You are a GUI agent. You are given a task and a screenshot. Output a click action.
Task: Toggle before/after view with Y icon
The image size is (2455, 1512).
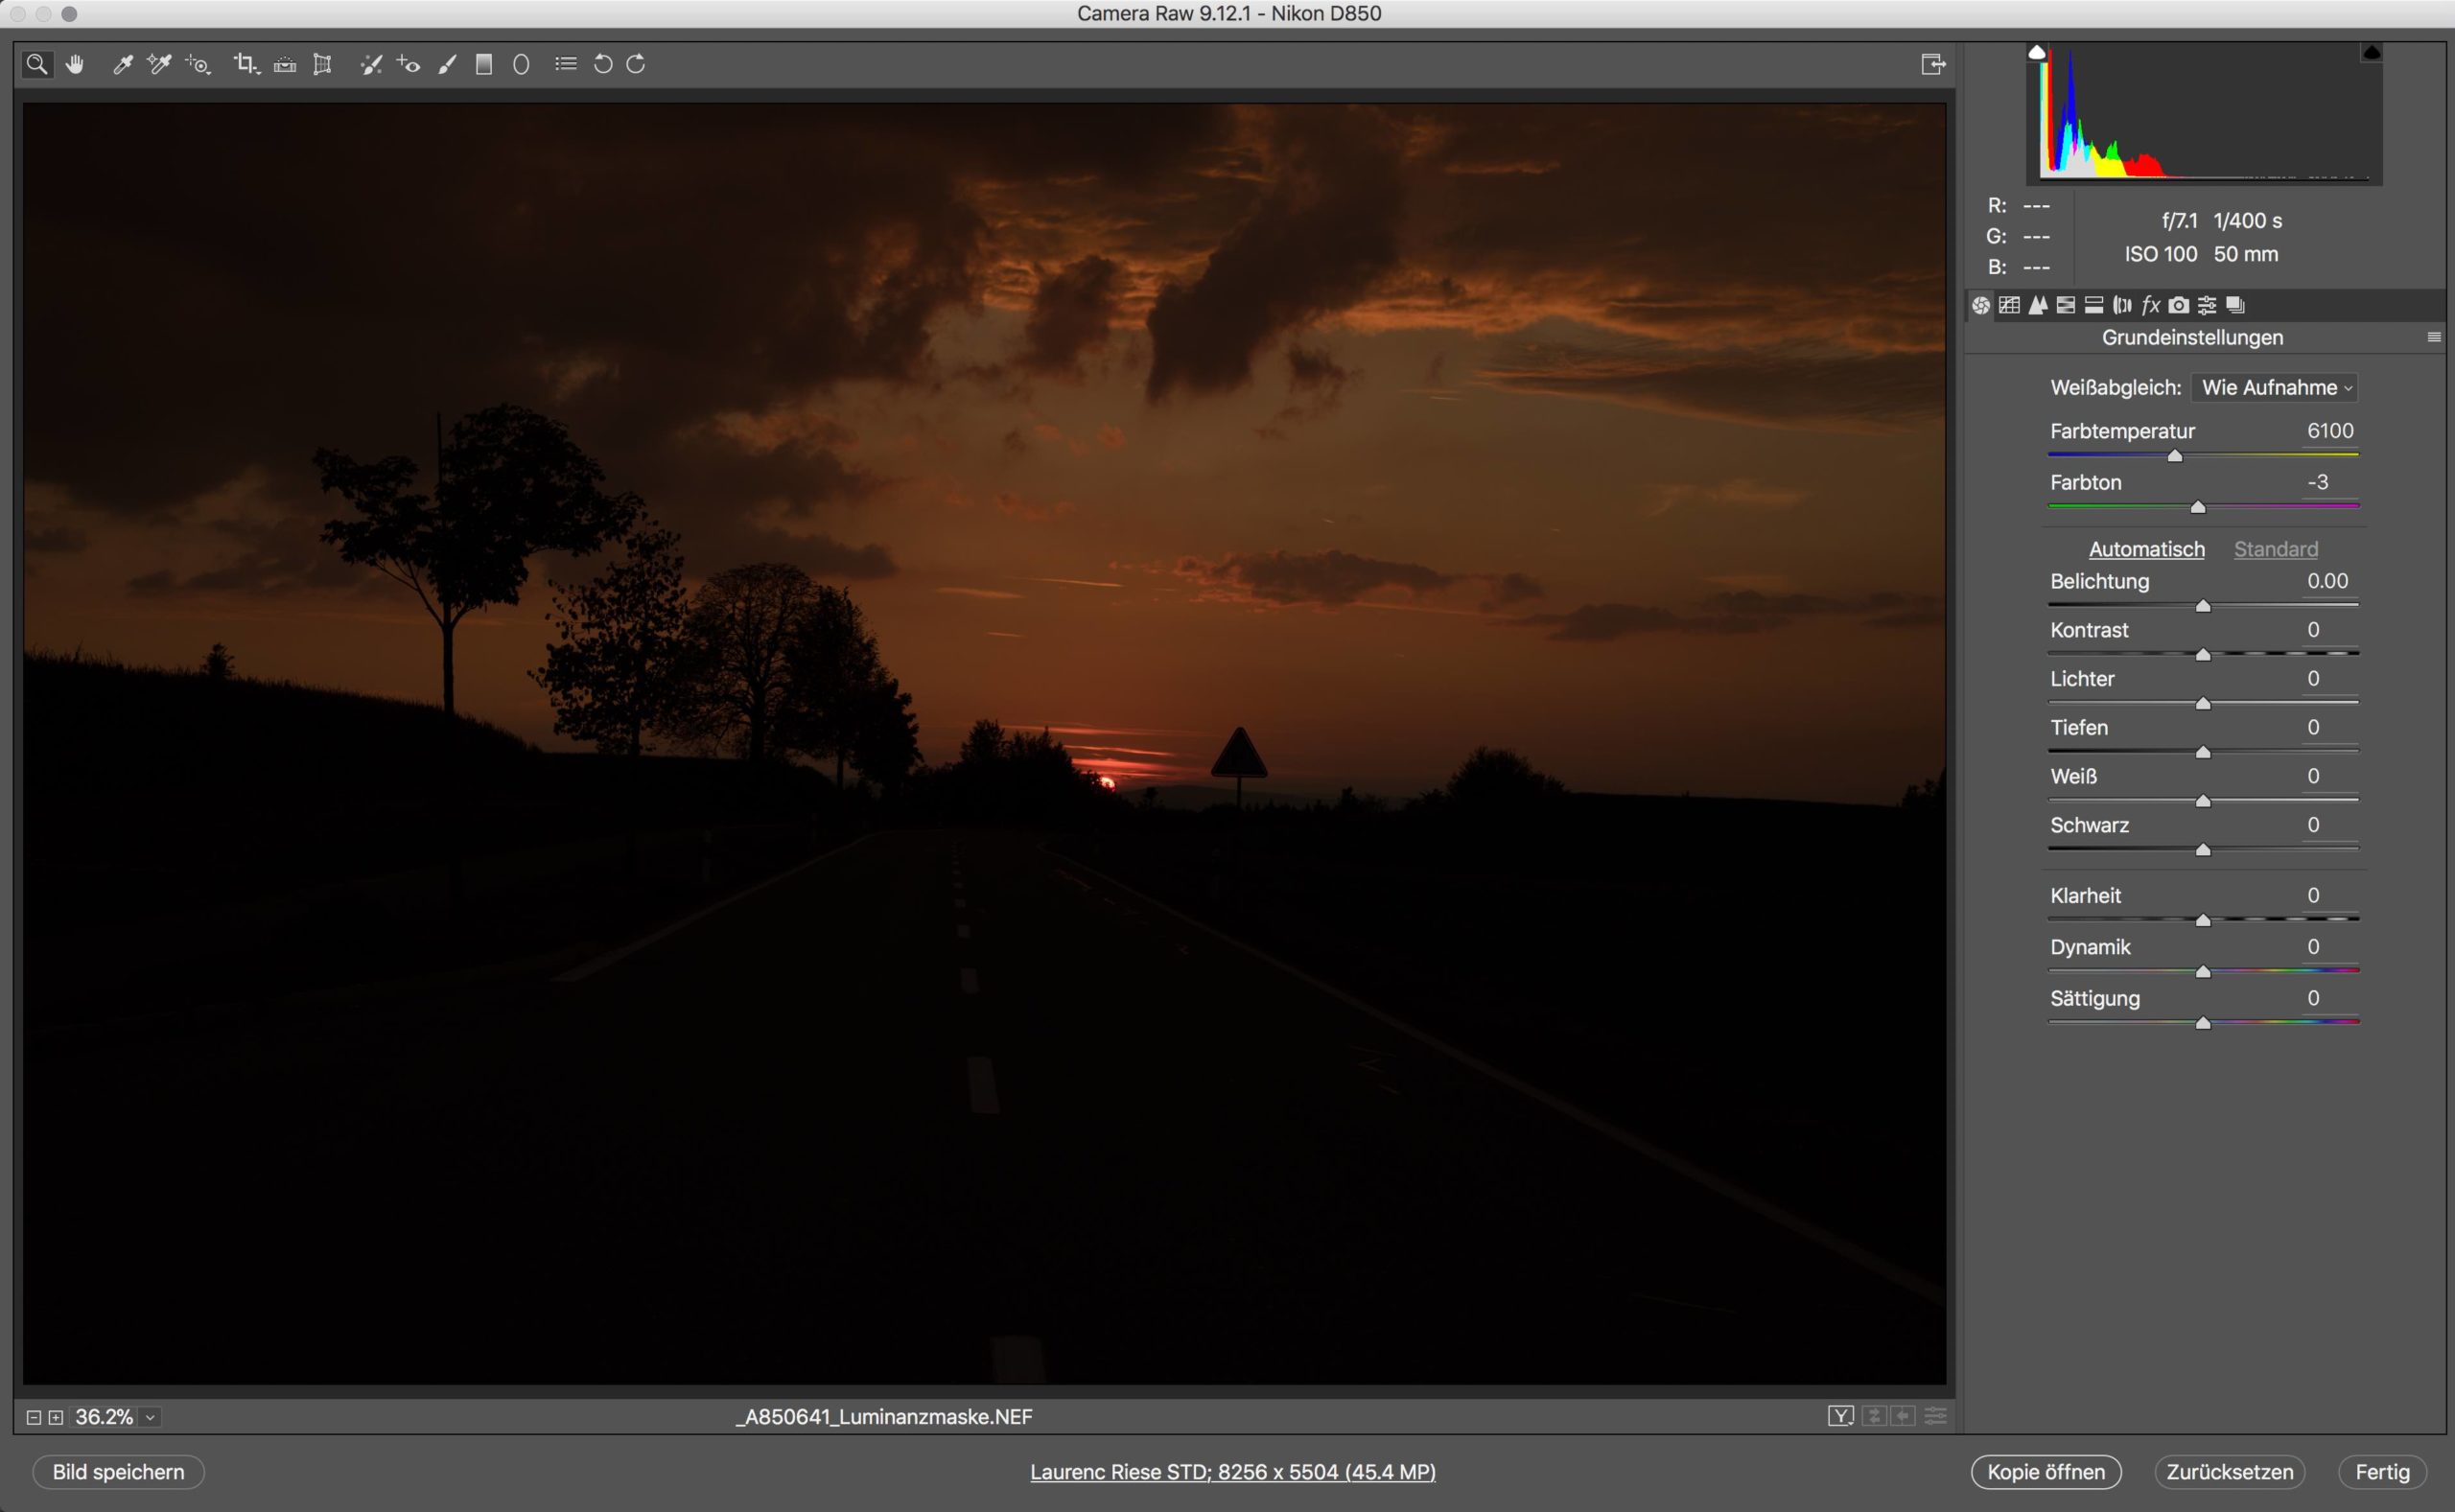pyautogui.click(x=1841, y=1416)
